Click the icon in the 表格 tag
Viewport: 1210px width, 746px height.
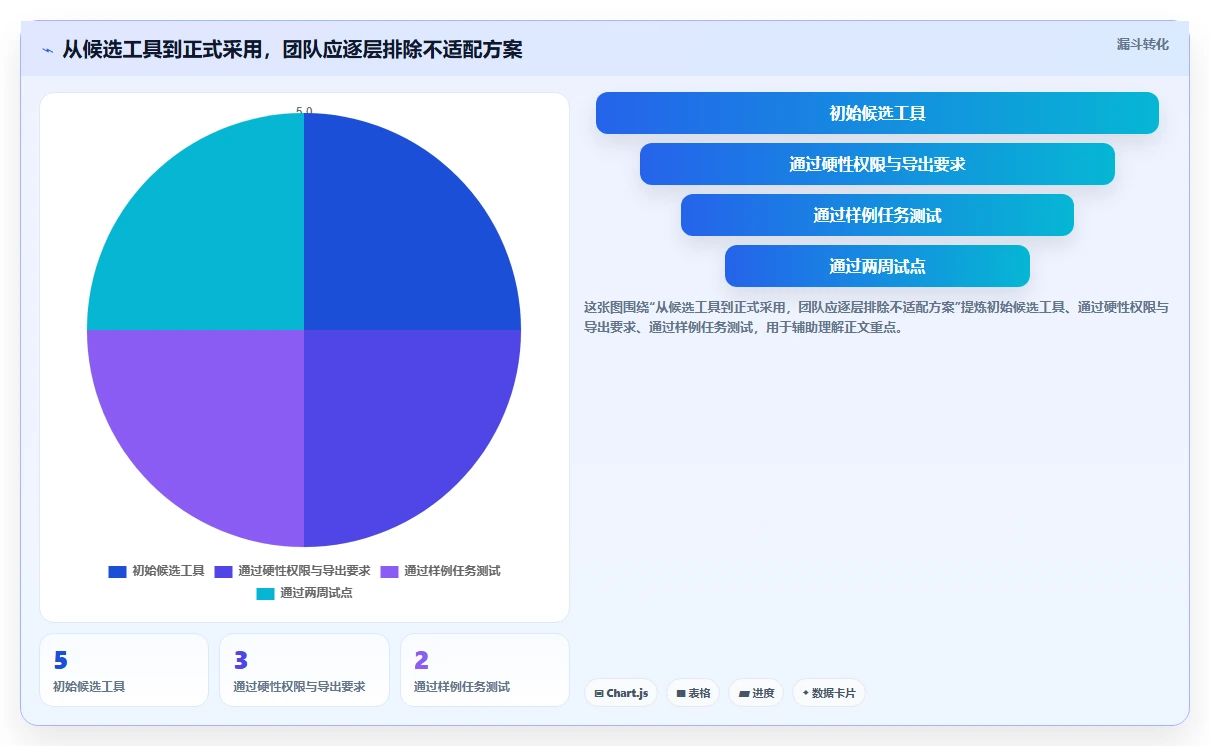coord(681,693)
